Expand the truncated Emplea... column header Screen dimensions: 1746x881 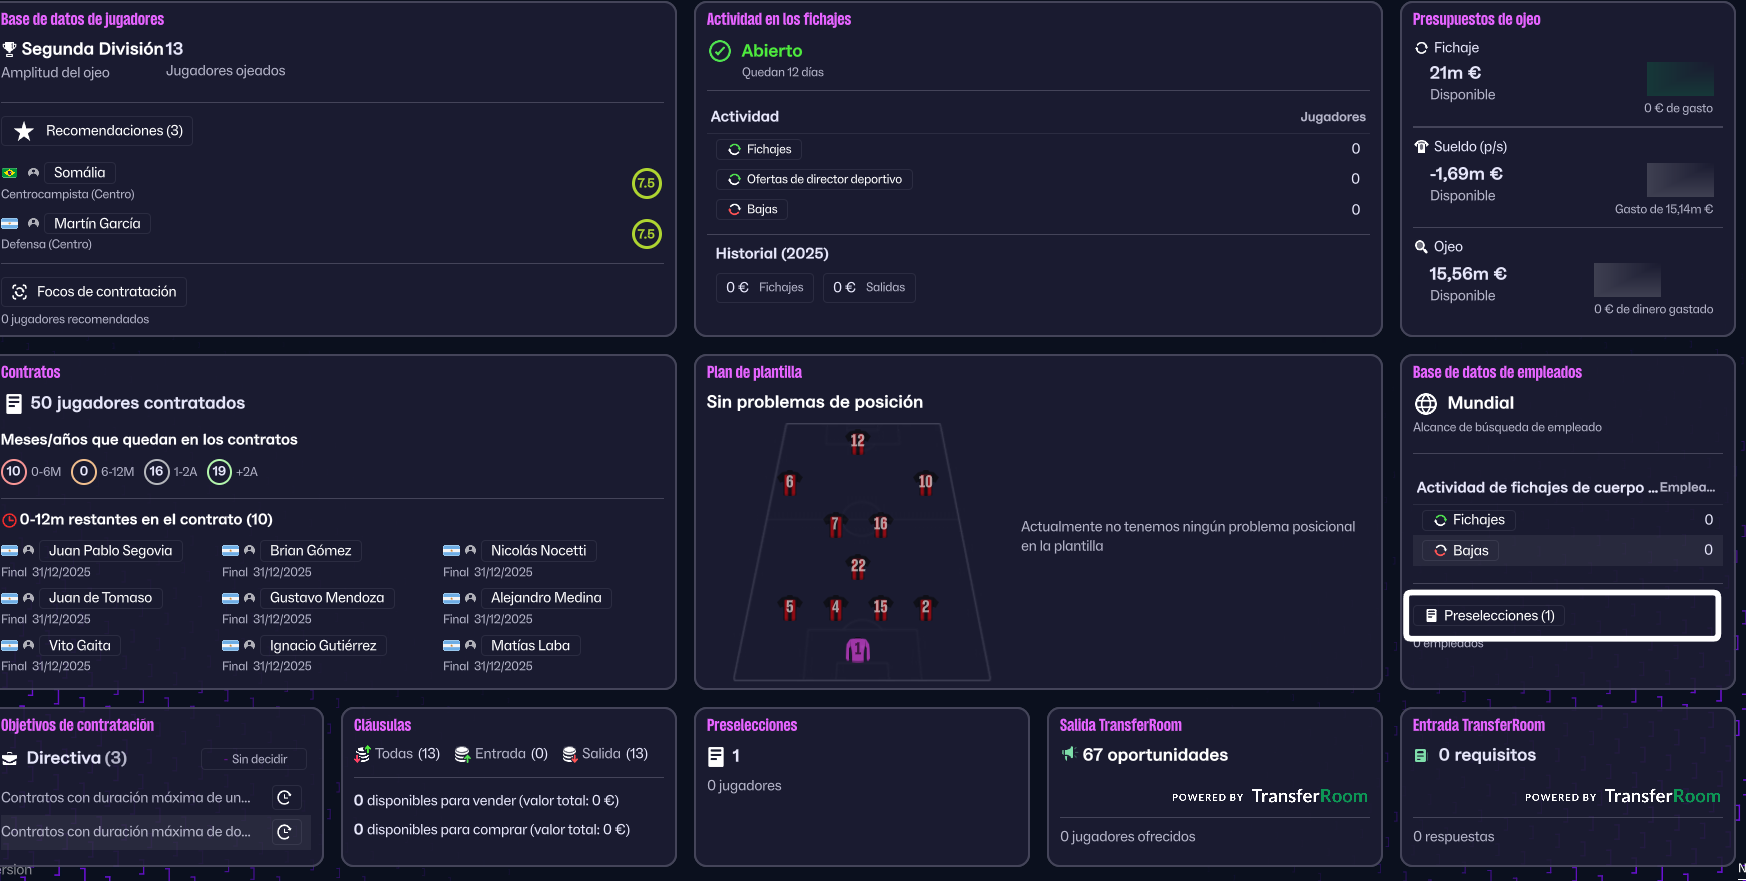click(1687, 488)
